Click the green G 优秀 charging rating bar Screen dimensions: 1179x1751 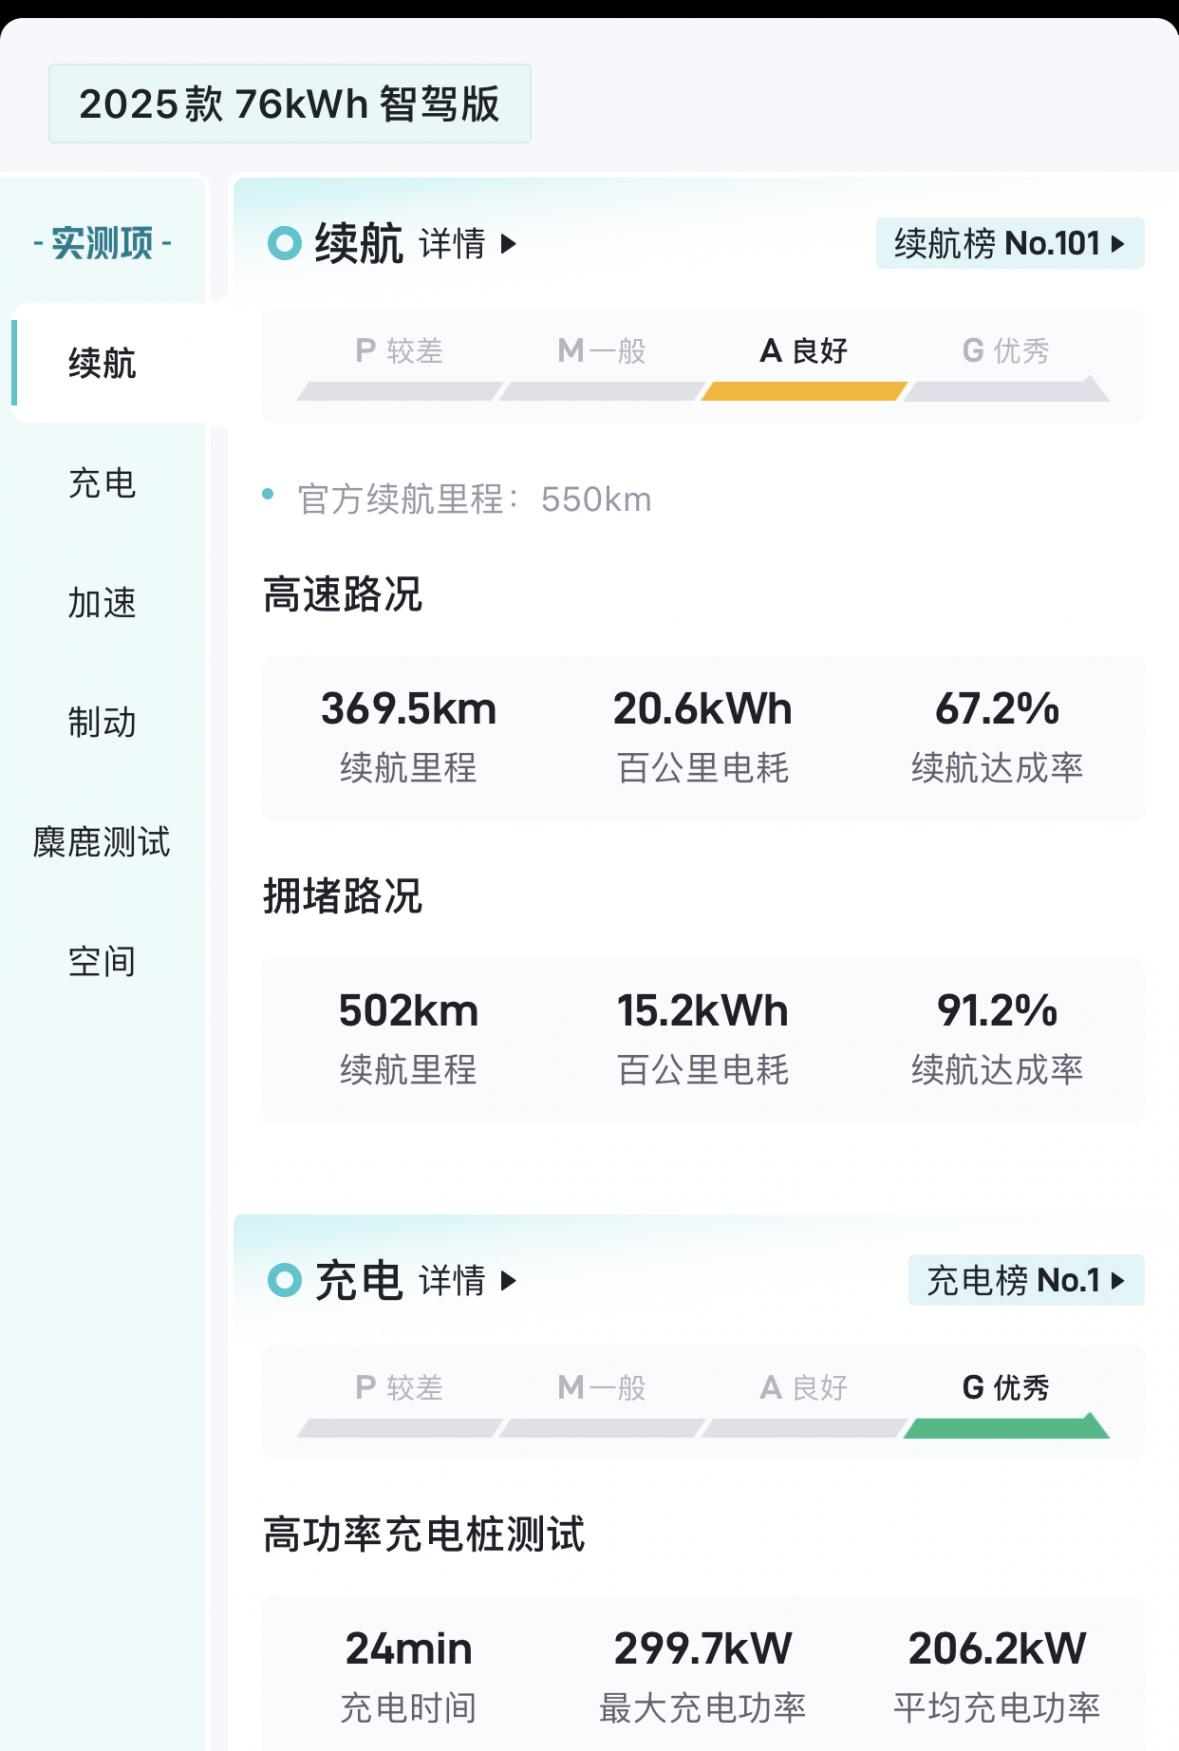pyautogui.click(x=1007, y=1425)
